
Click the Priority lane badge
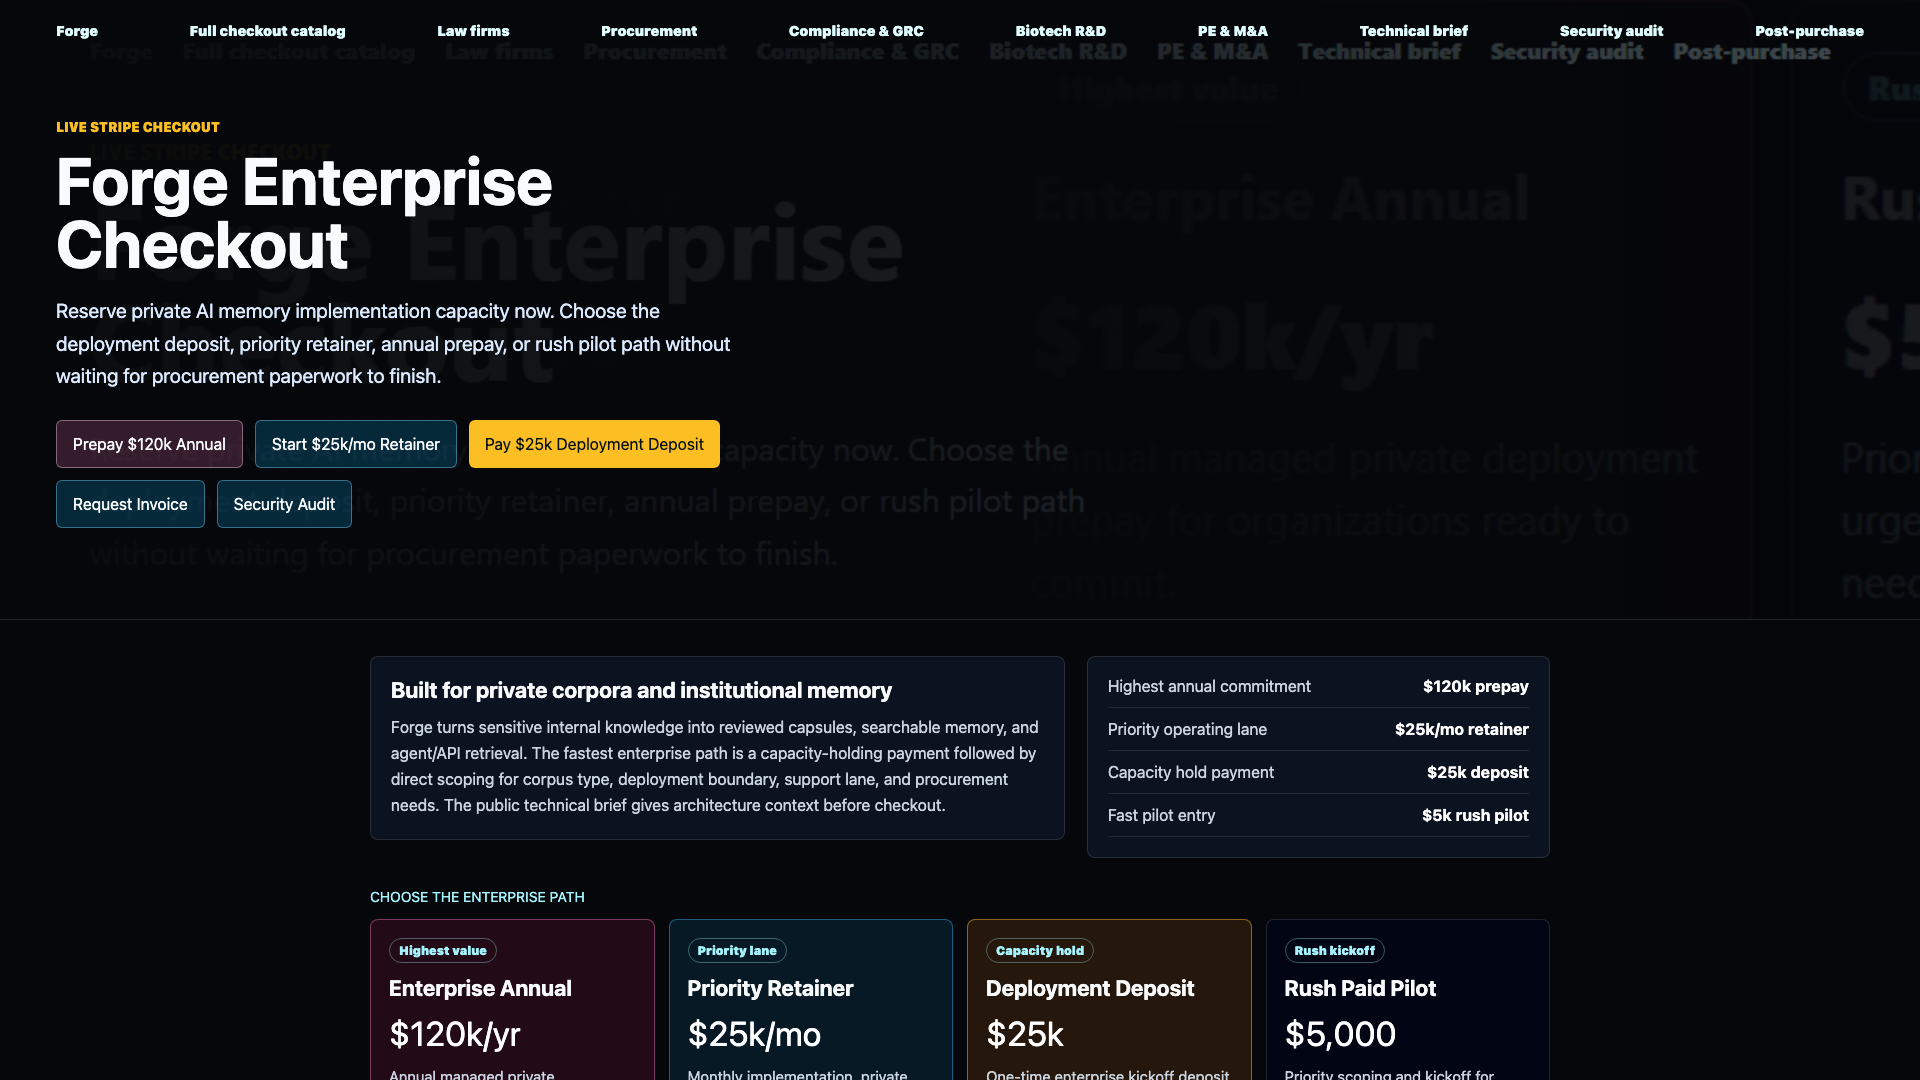point(737,951)
